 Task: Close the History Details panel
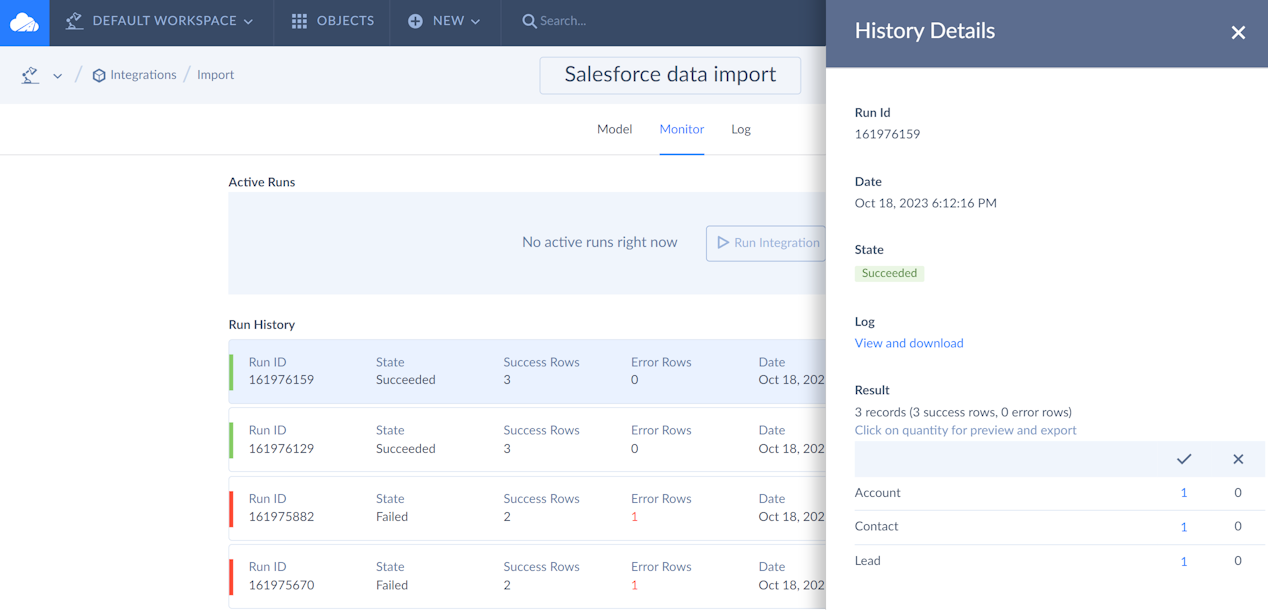[x=1238, y=32]
